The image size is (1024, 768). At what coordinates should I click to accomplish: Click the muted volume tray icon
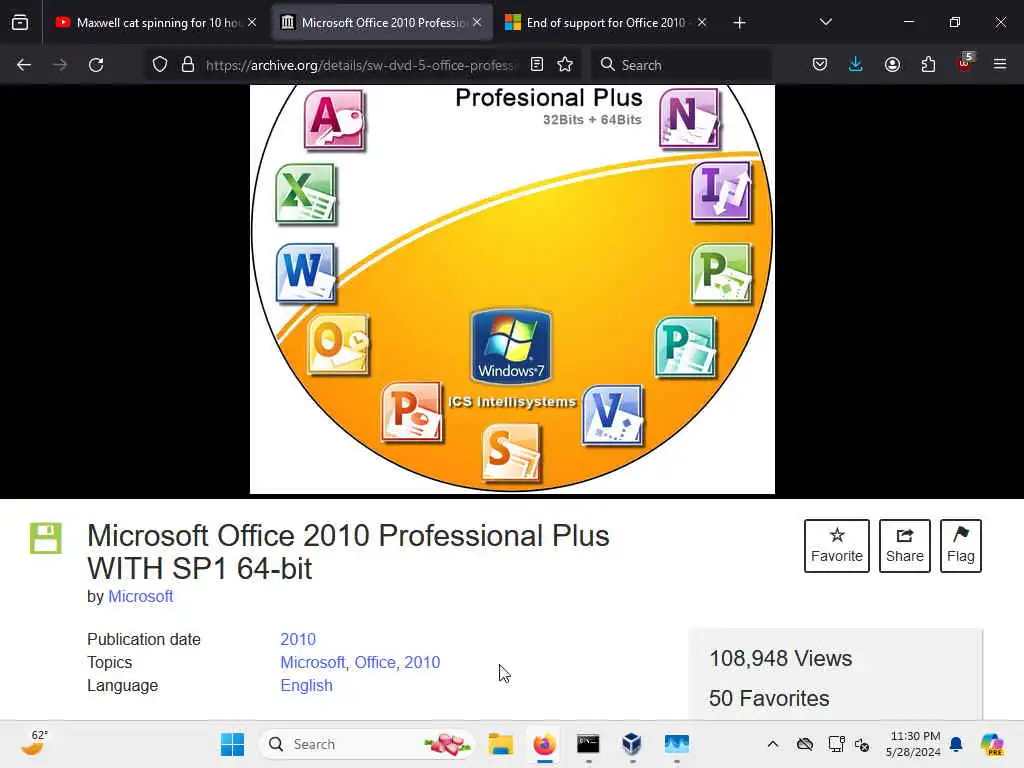click(x=862, y=744)
